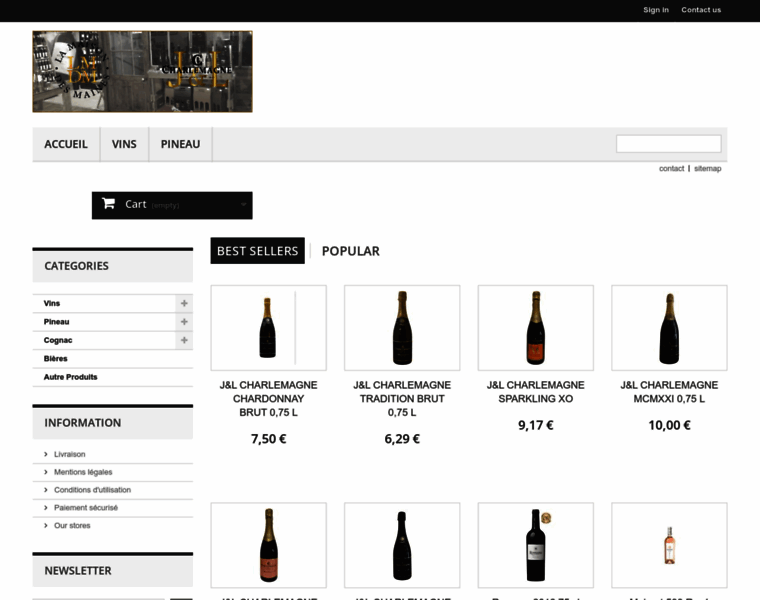The image size is (760, 600).
Task: Expand the Cognac category plus icon
Action: [x=184, y=340]
